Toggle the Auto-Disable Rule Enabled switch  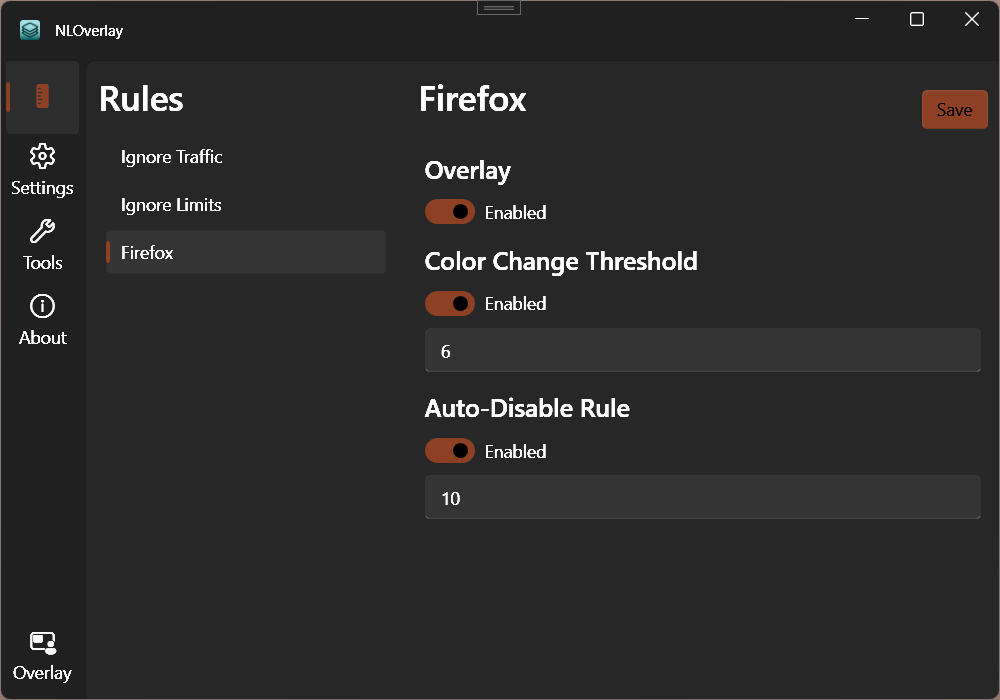pyautogui.click(x=450, y=451)
